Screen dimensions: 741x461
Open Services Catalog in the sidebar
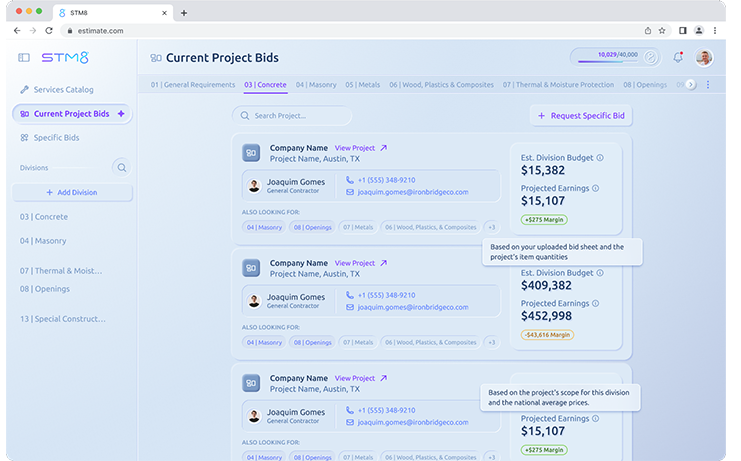[63, 90]
